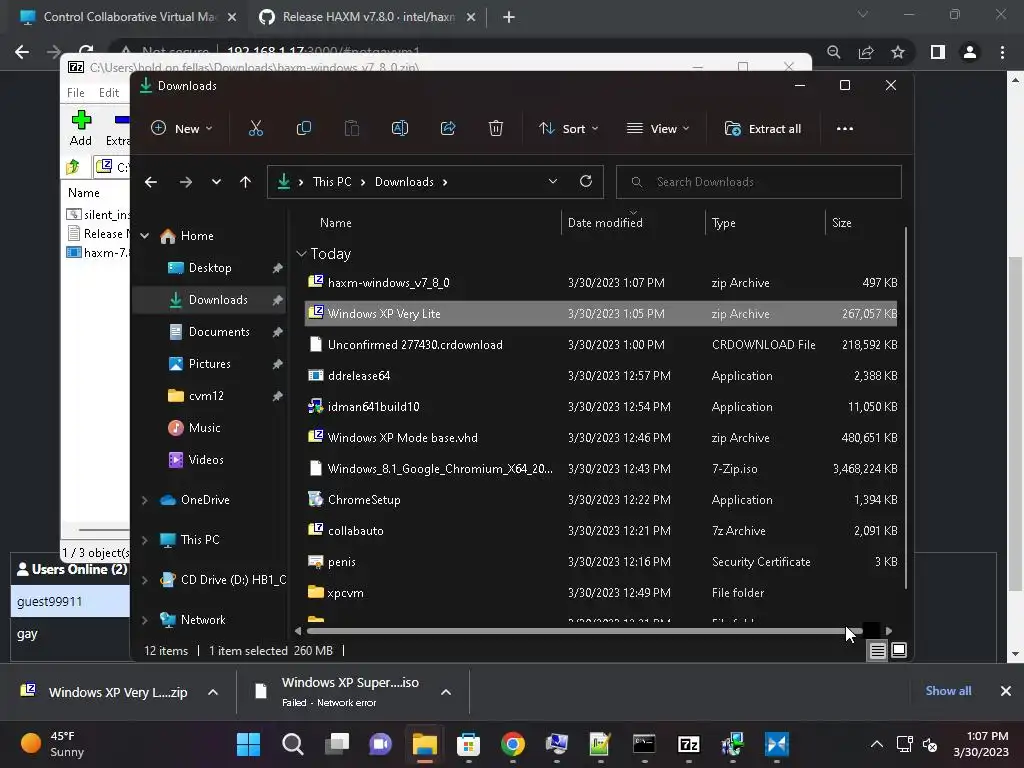Switch to Control Collaborative Virtual Machine tab

(x=127, y=17)
